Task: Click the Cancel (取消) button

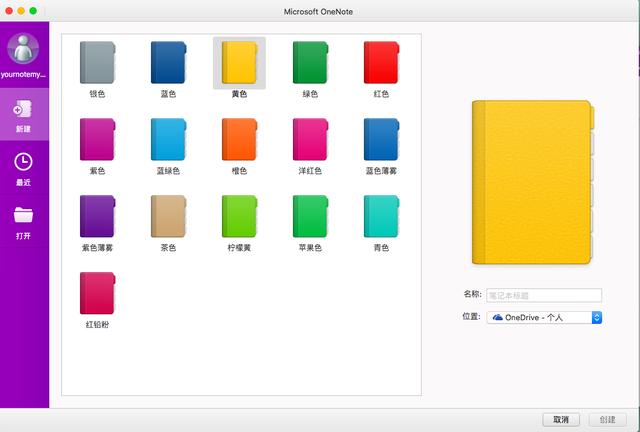Action: (561, 419)
